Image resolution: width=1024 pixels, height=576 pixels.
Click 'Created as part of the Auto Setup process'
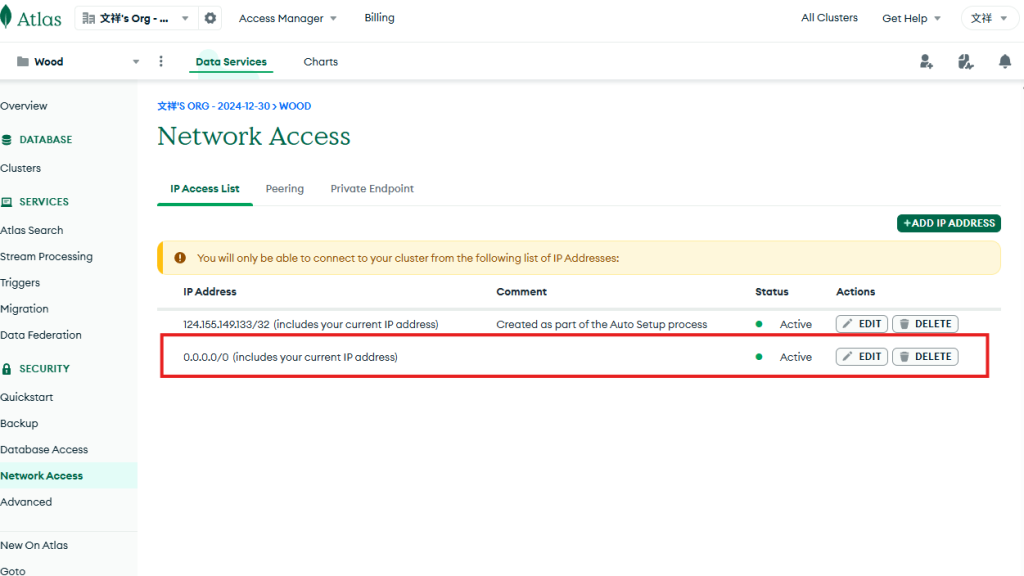[601, 324]
